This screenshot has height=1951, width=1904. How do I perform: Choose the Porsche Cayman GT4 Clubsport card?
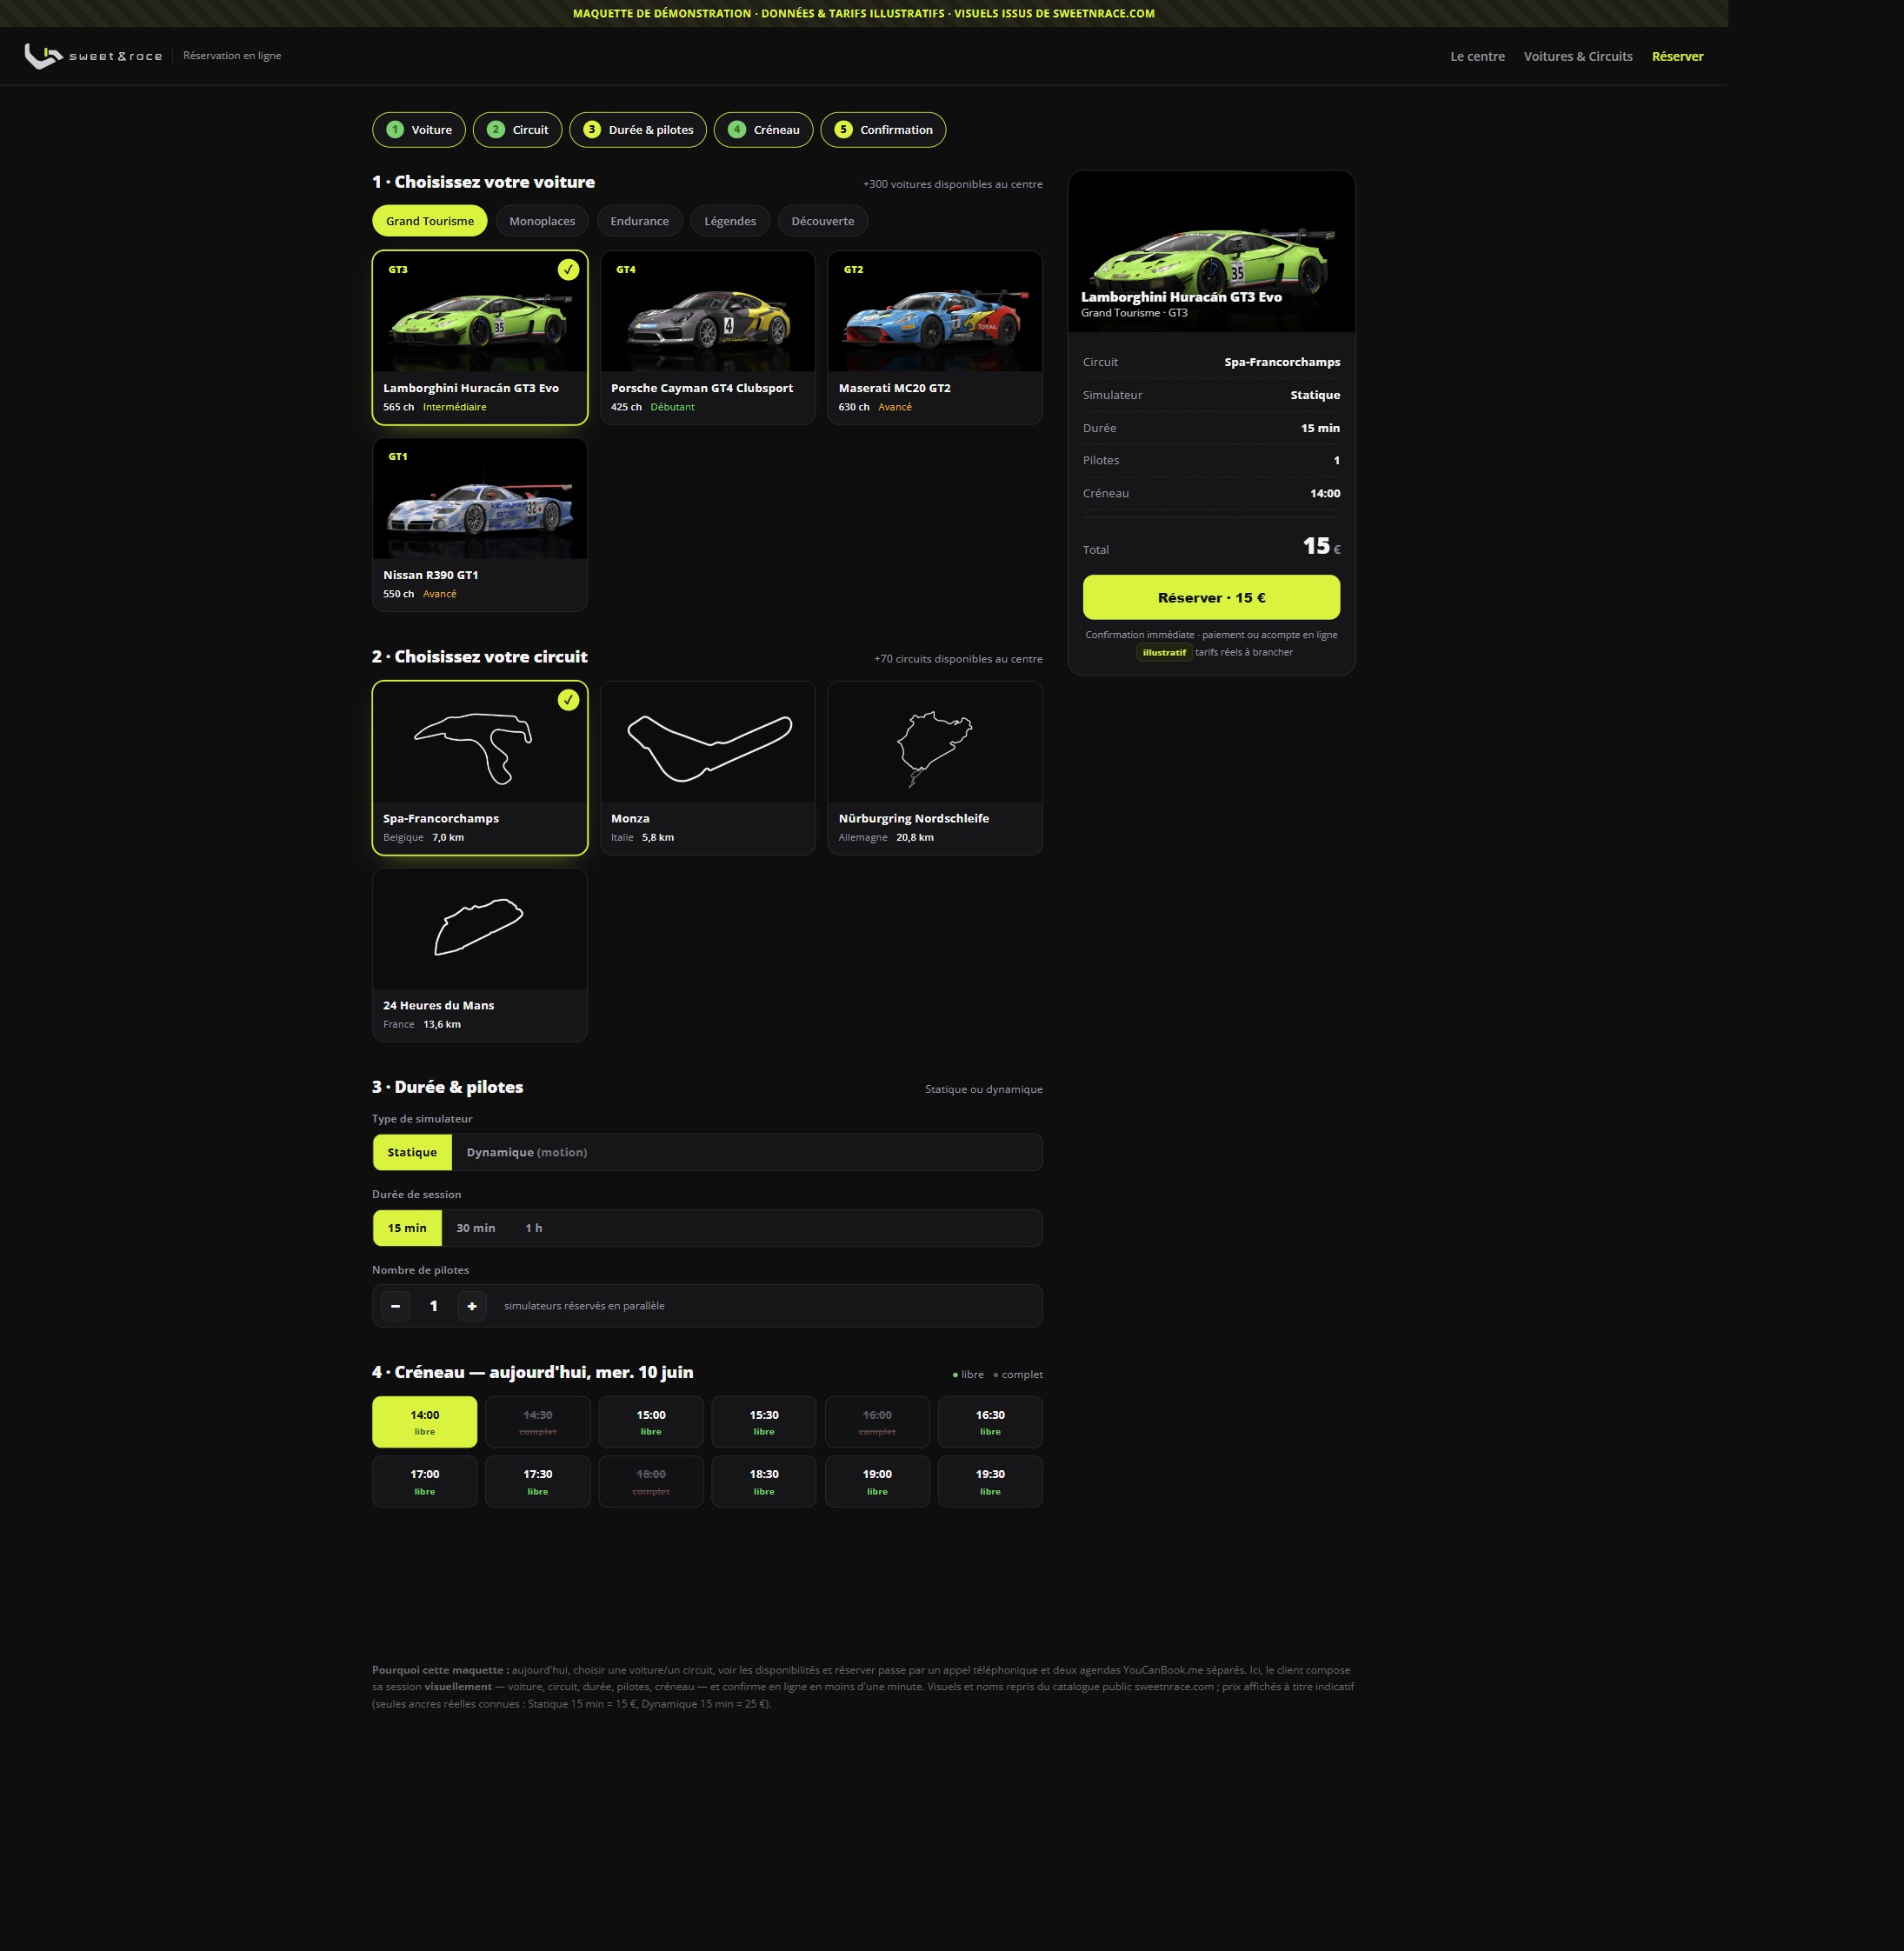pos(708,338)
